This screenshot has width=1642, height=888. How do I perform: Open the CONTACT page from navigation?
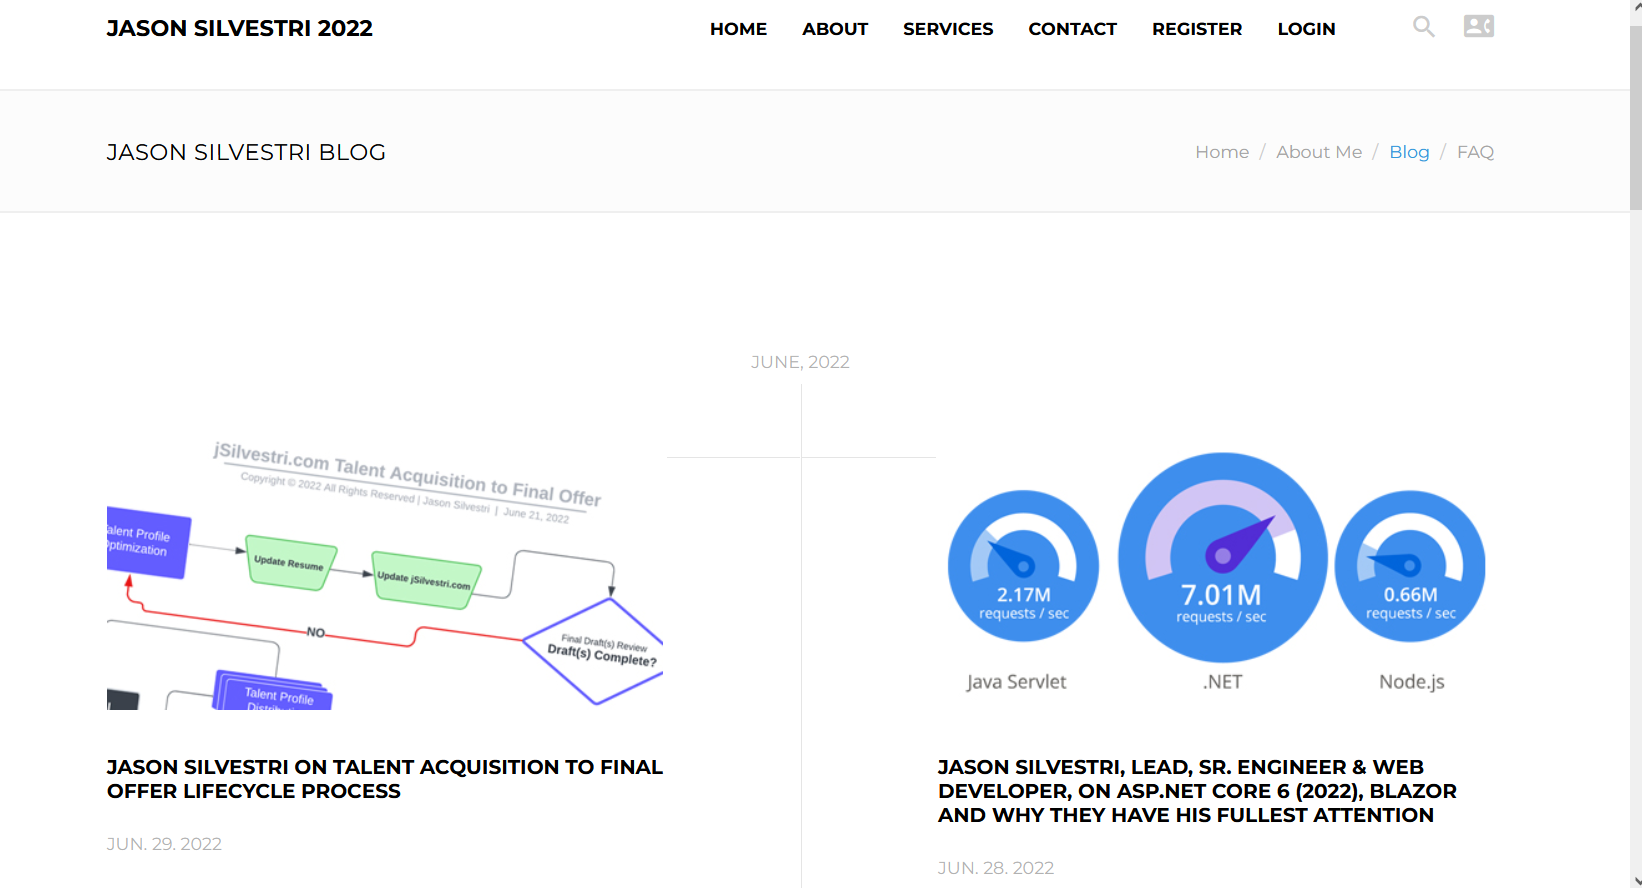point(1072,29)
